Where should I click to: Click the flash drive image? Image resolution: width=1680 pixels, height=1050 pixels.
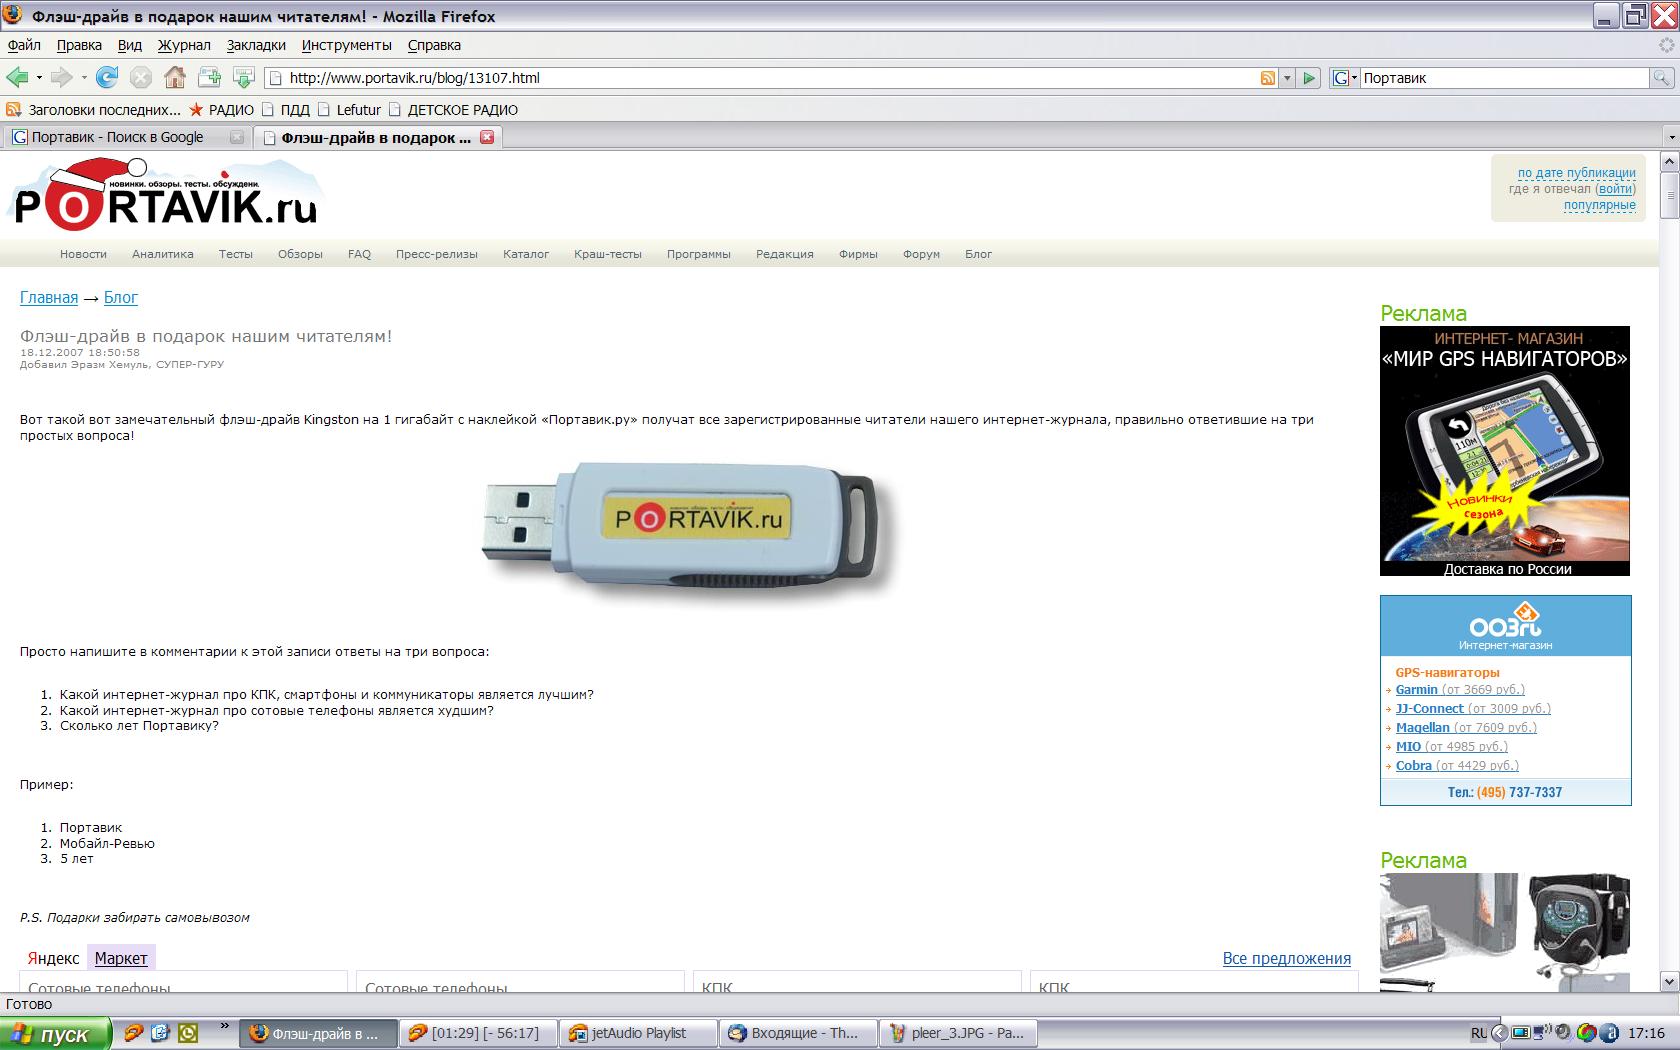686,532
